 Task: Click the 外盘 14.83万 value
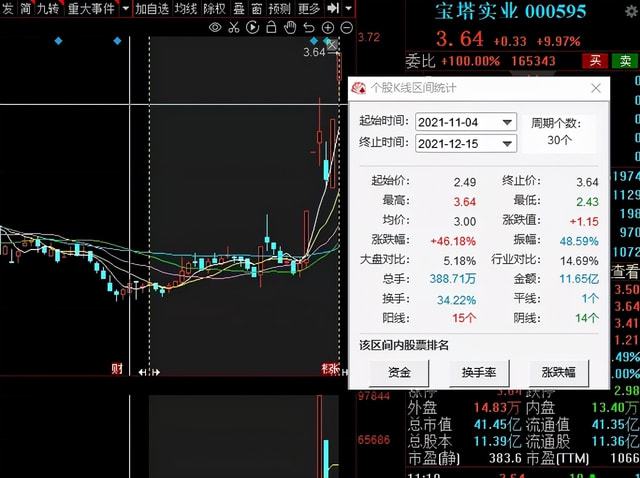coord(496,407)
